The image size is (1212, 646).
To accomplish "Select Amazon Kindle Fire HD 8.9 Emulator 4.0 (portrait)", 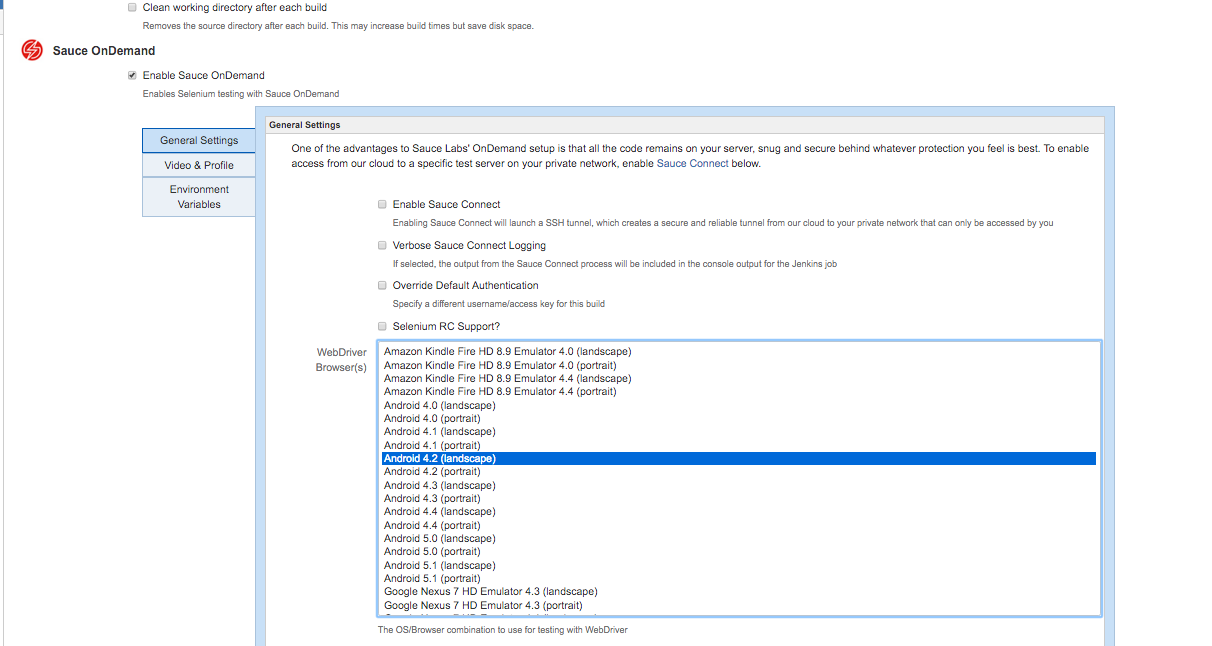I will coord(739,365).
